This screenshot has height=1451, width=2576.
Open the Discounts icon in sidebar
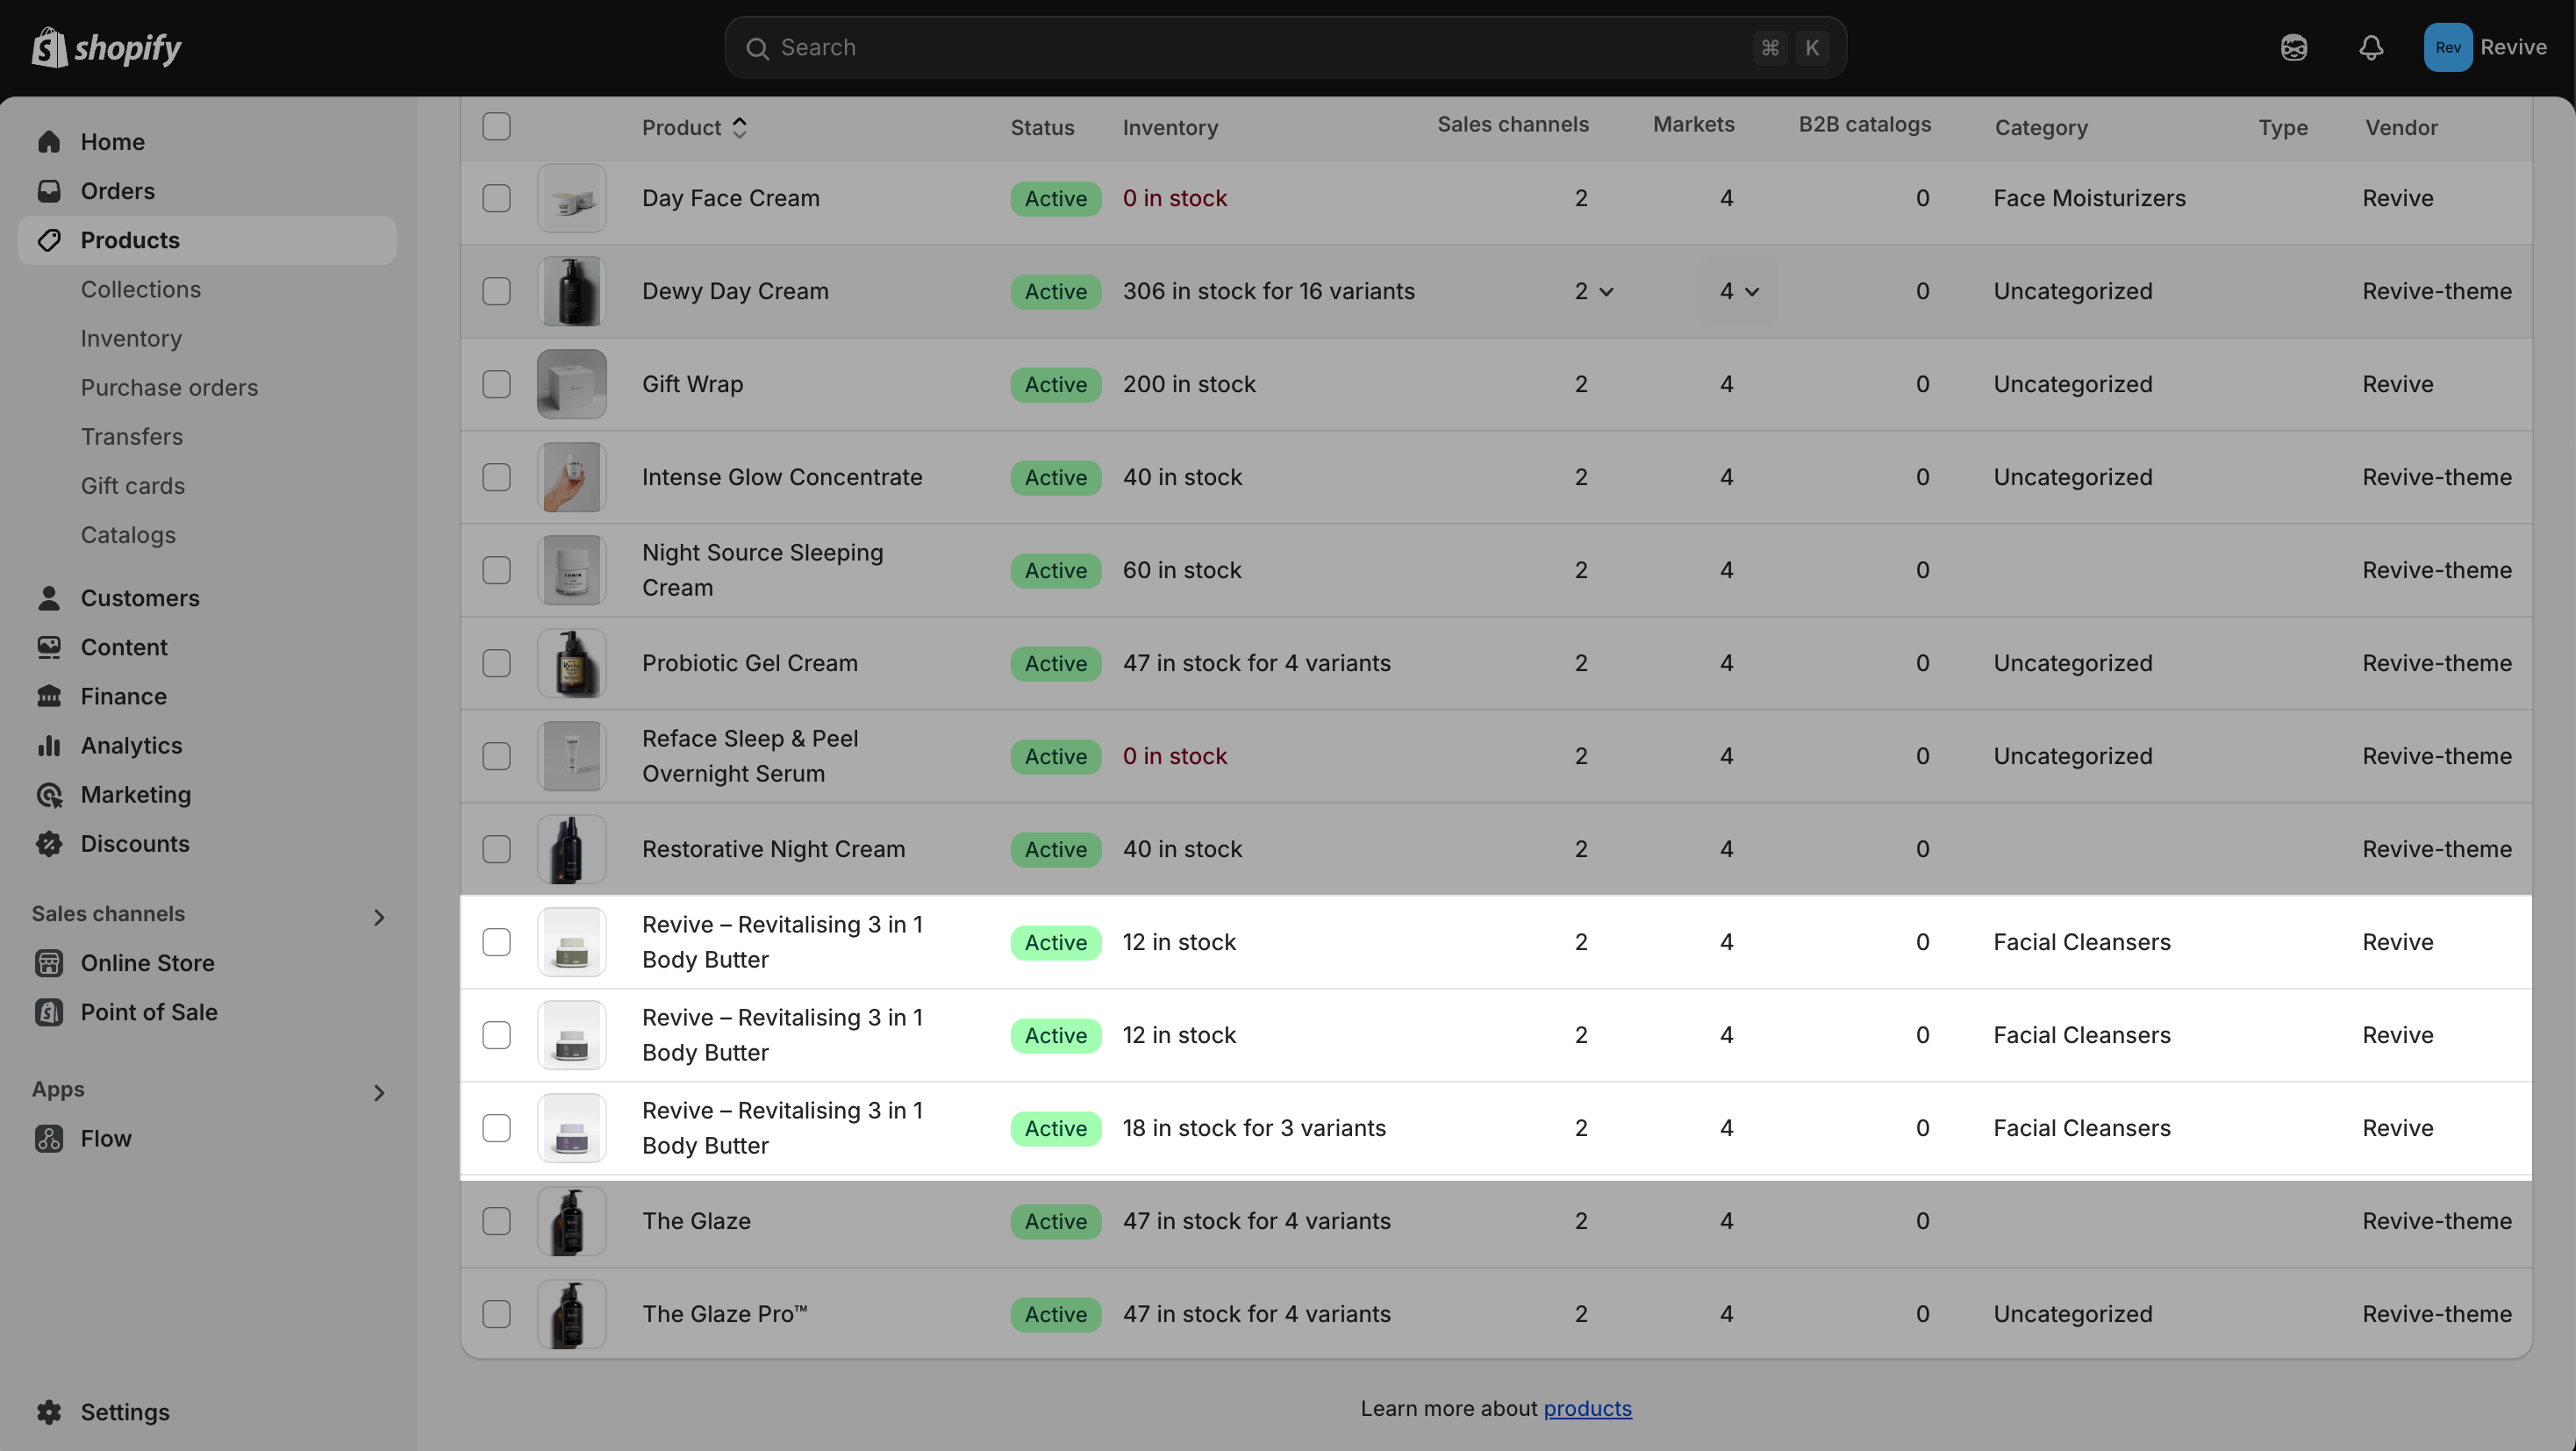click(x=49, y=843)
